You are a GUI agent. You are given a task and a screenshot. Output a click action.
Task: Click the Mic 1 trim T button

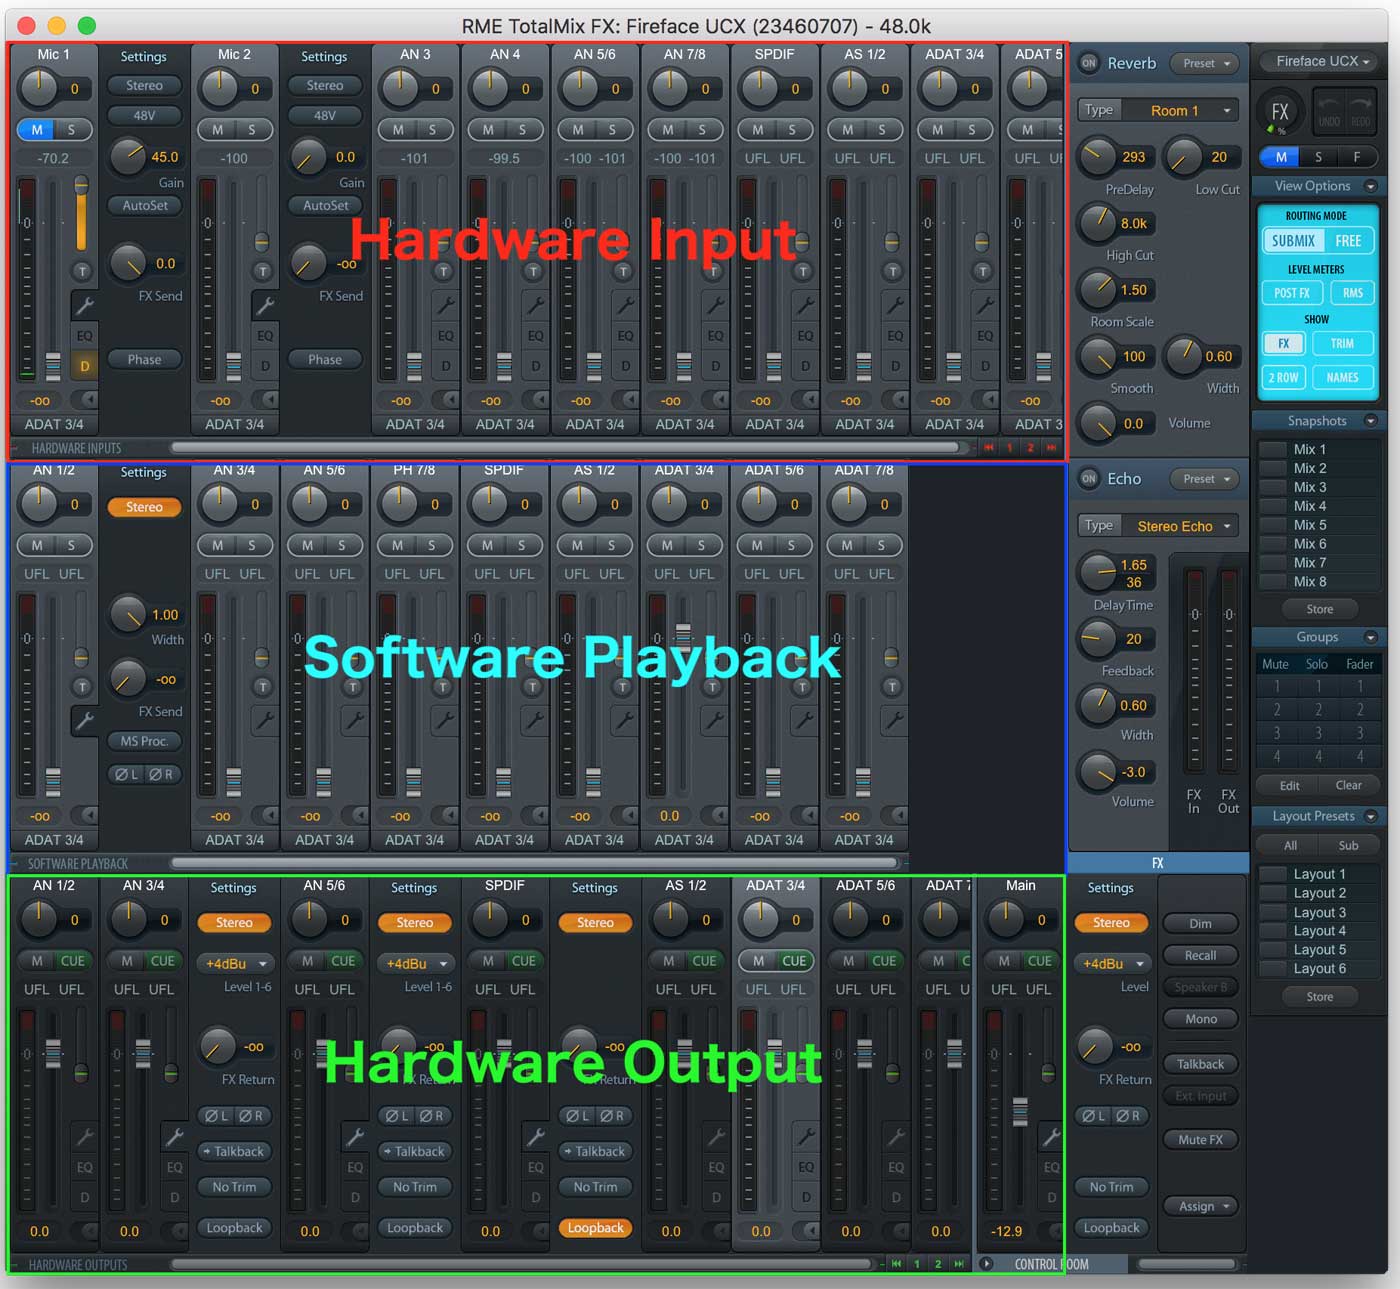point(82,271)
